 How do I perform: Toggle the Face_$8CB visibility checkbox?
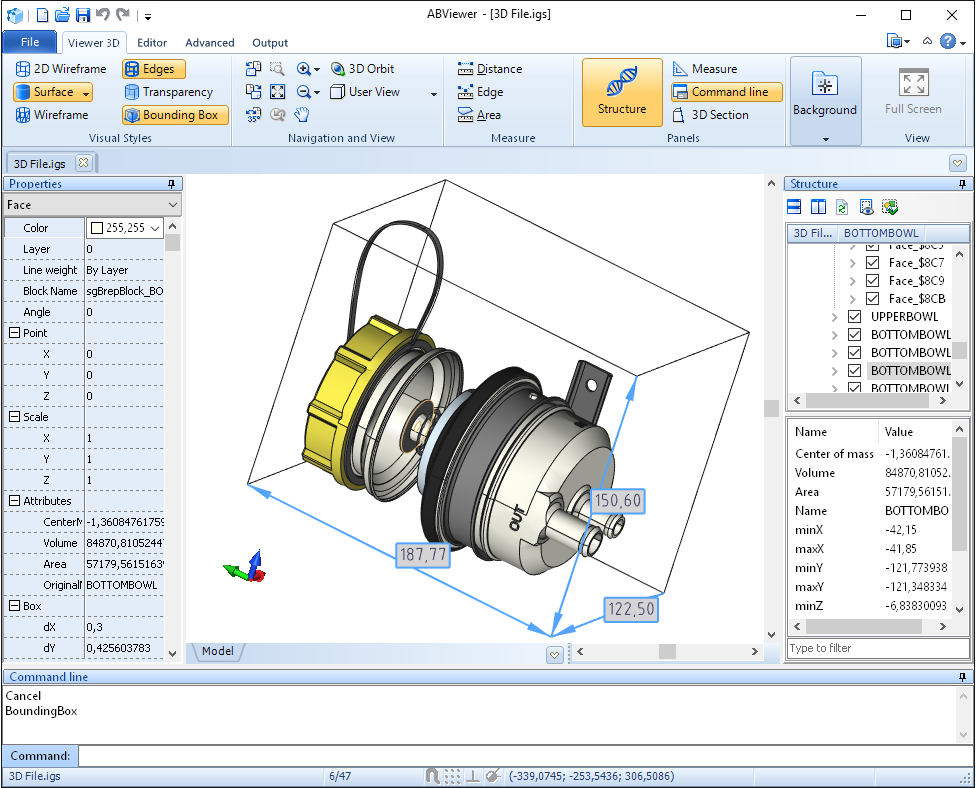[x=872, y=299]
